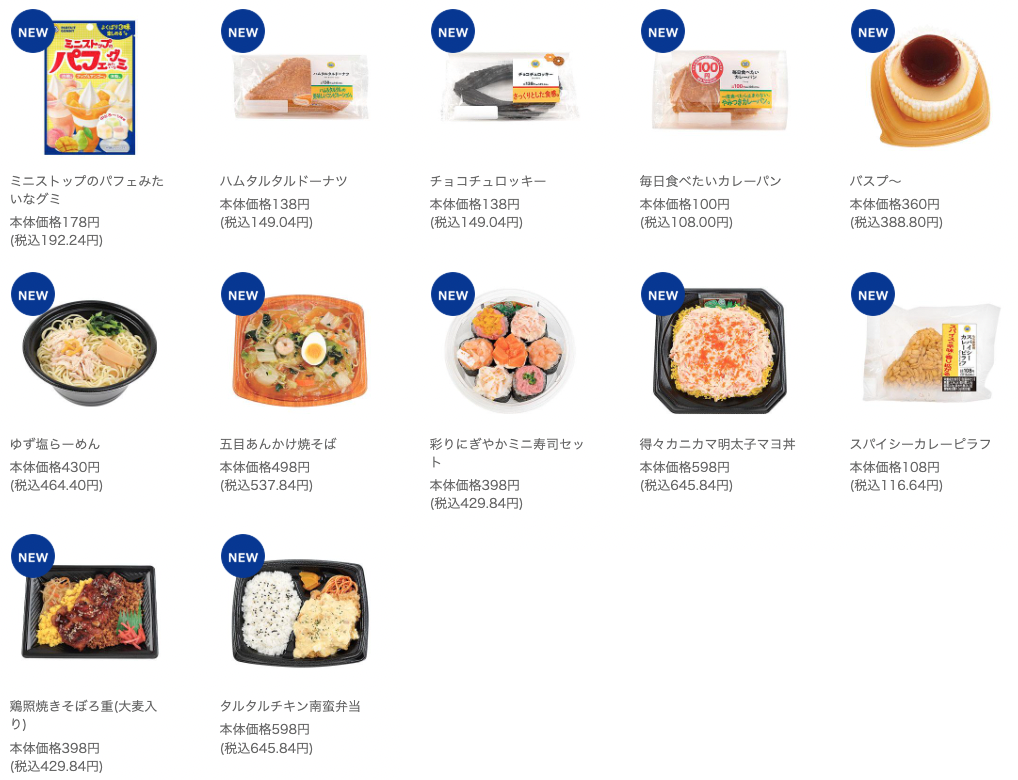The image size is (1018, 780).
Task: Open the 毎日食べたいカレーパン title link
Action: tap(710, 181)
